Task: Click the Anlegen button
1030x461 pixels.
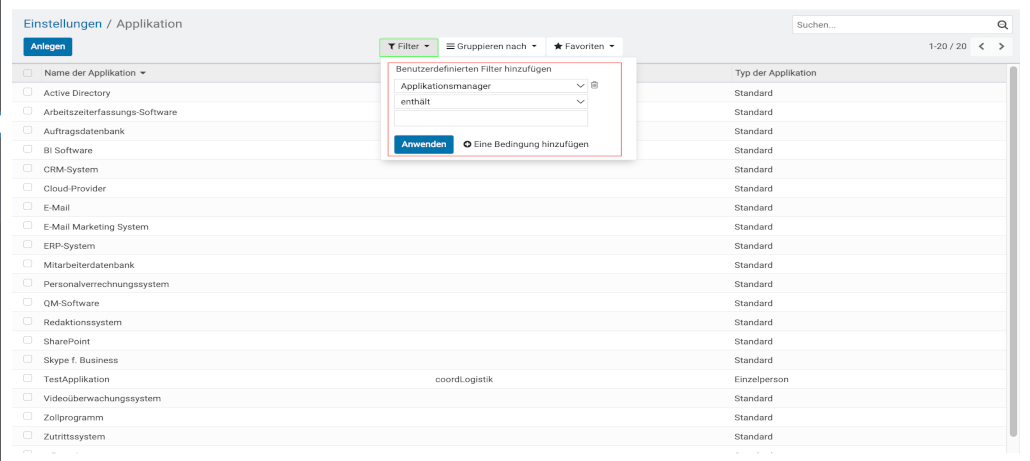Action: pos(47,47)
